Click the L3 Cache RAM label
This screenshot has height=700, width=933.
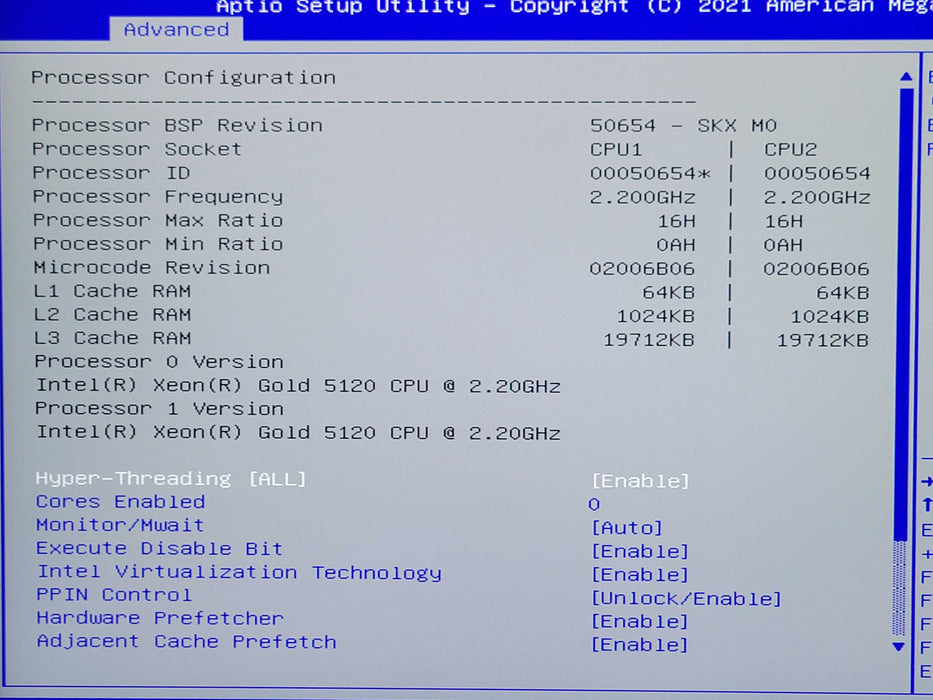(112, 338)
